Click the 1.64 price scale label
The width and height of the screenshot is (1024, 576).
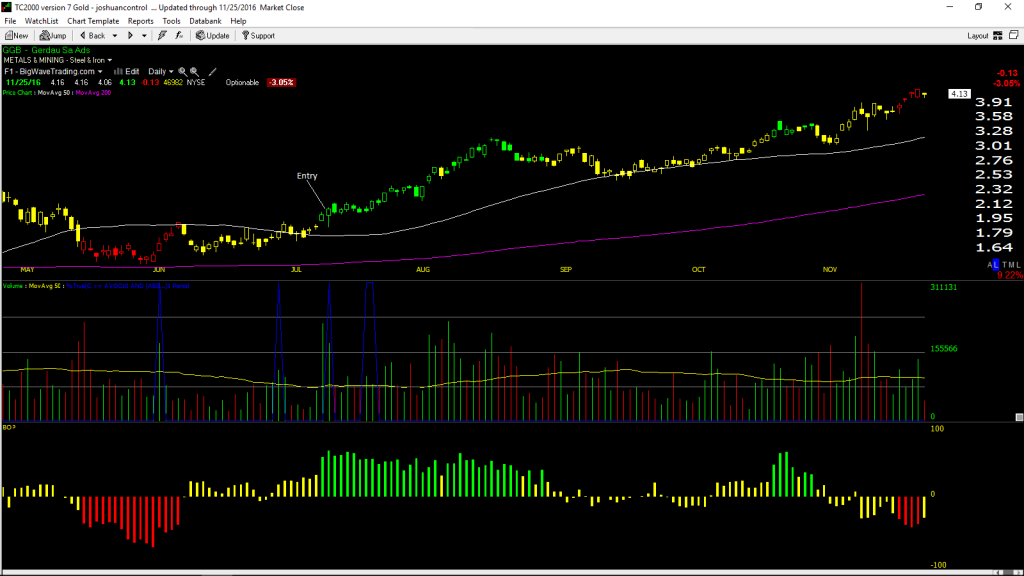click(x=993, y=247)
